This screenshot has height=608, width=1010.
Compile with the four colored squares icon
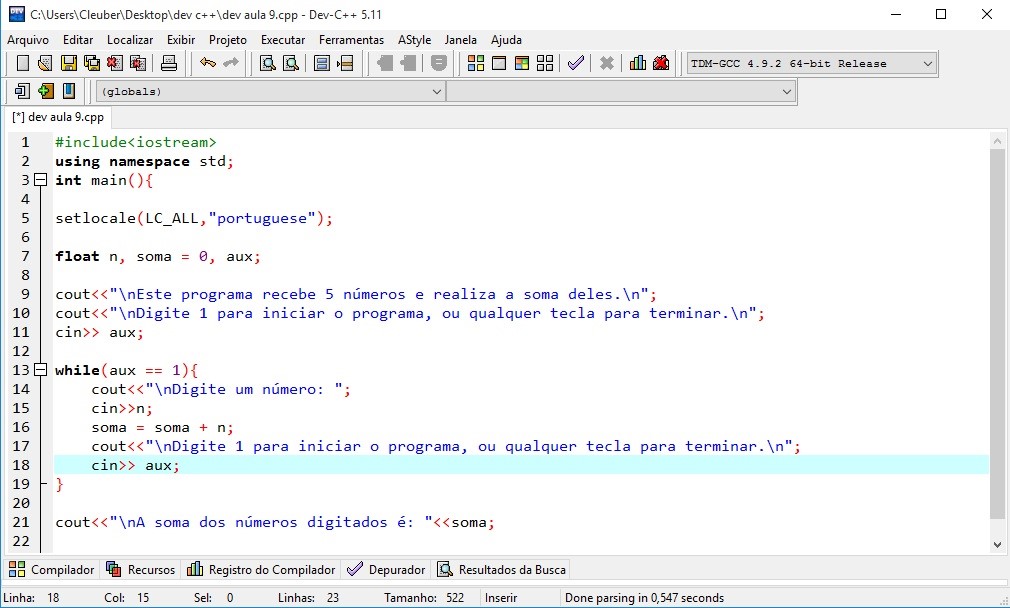475,63
